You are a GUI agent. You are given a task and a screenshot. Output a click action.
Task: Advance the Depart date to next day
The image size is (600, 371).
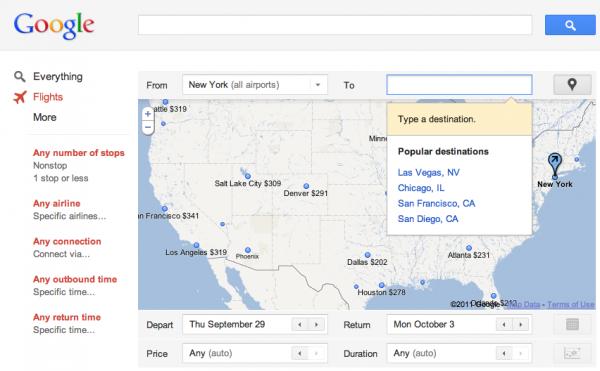(316, 325)
